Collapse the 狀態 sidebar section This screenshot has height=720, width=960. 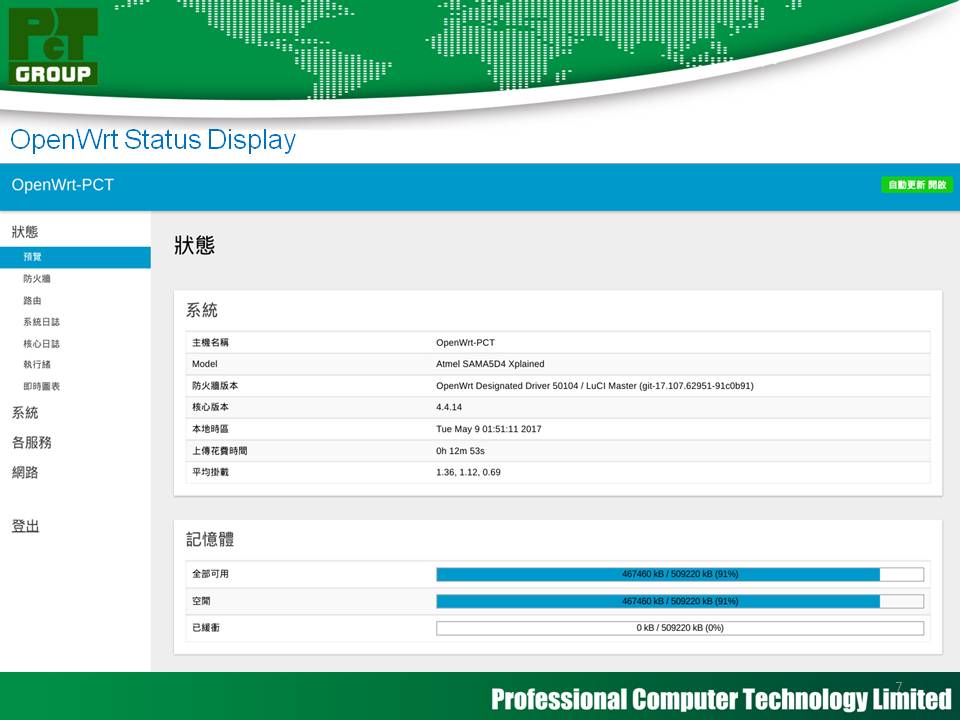pos(25,232)
